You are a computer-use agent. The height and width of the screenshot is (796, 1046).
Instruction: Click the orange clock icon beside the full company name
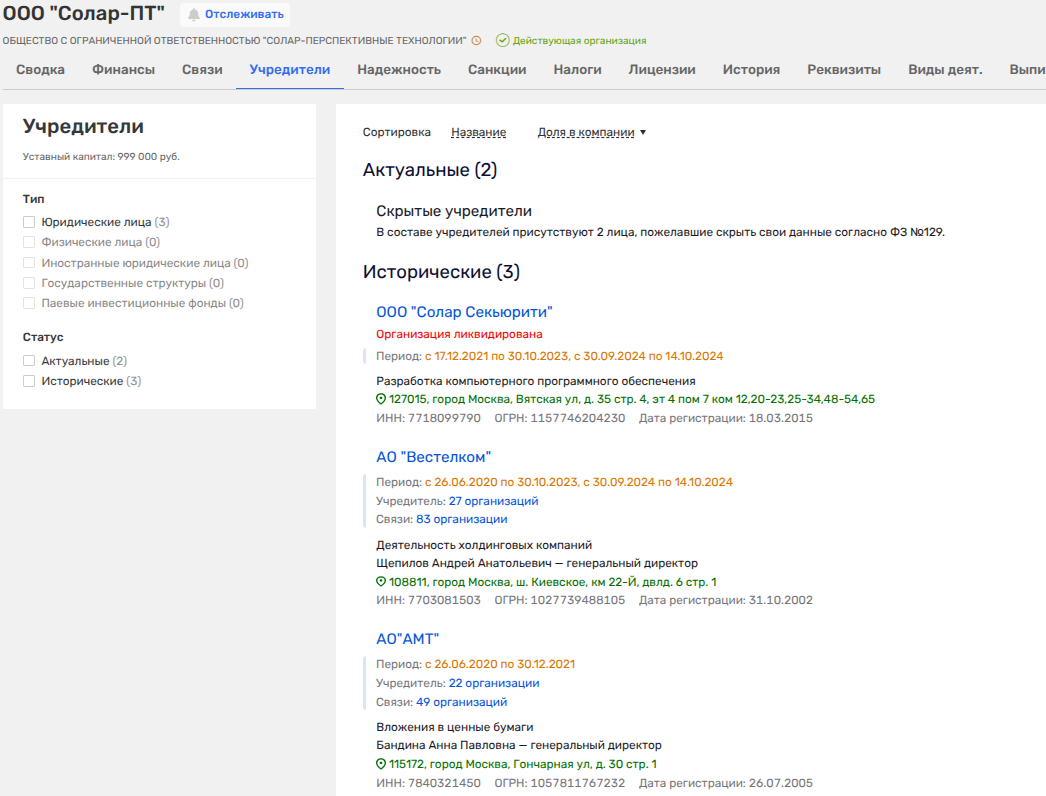(x=477, y=41)
